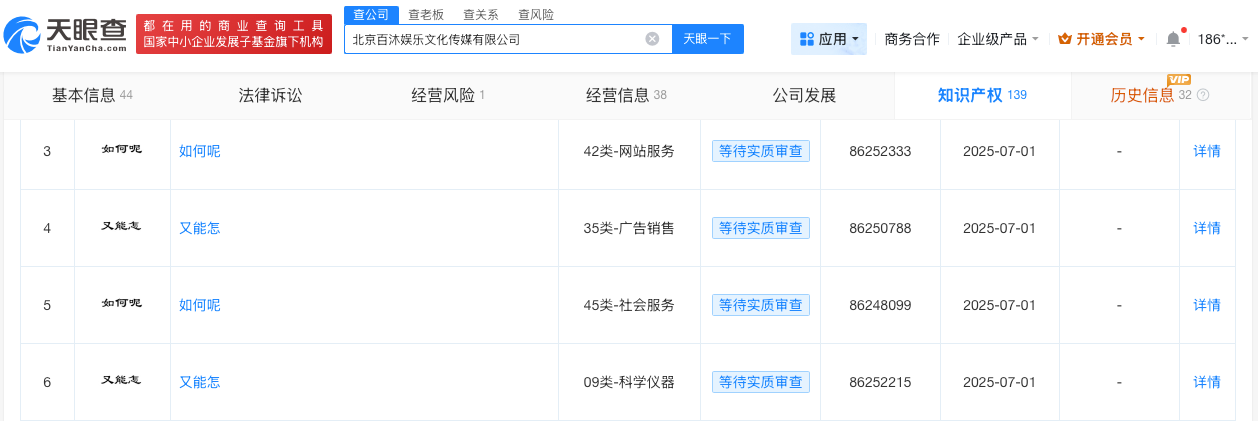This screenshot has width=1258, height=421.
Task: Select the 查老板 search tab
Action: click(x=426, y=15)
